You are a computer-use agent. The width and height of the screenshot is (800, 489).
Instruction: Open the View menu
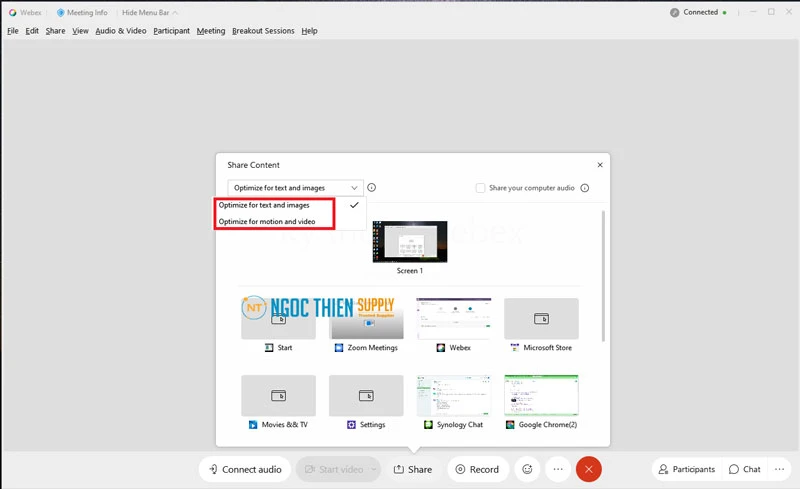point(80,31)
